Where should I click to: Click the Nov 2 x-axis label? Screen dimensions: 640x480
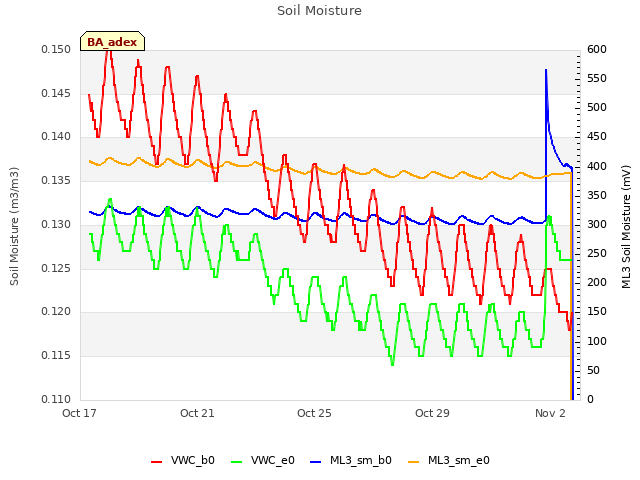tap(550, 413)
